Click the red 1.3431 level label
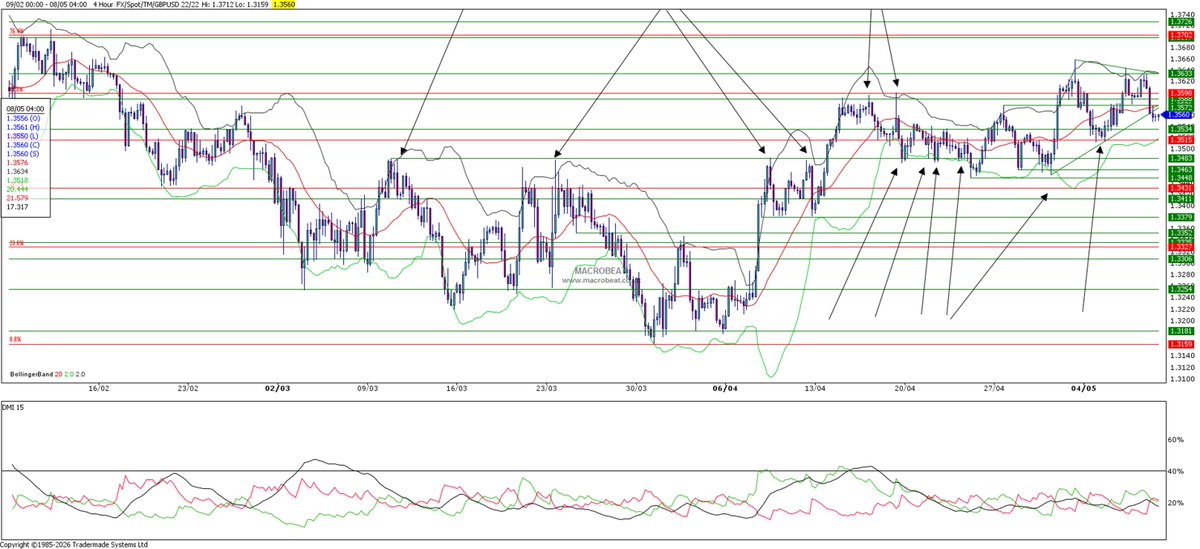Image resolution: width=1200 pixels, height=549 pixels. point(1181,188)
